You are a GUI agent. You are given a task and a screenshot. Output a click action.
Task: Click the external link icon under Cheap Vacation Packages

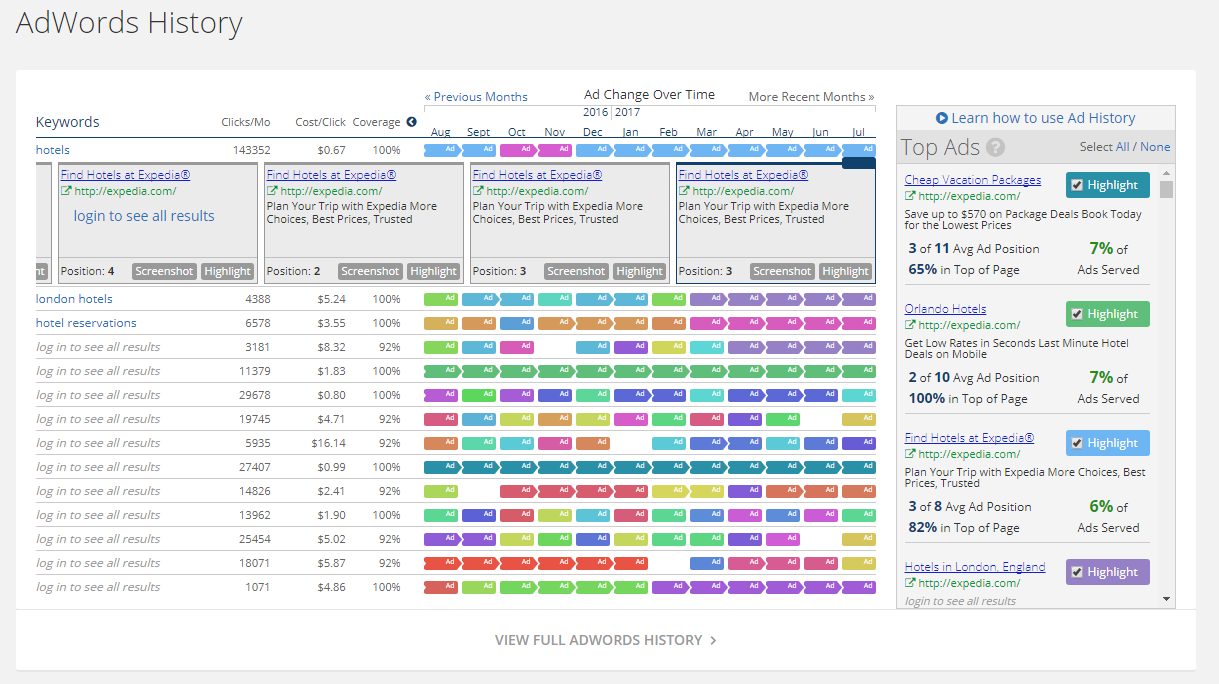(x=910, y=196)
